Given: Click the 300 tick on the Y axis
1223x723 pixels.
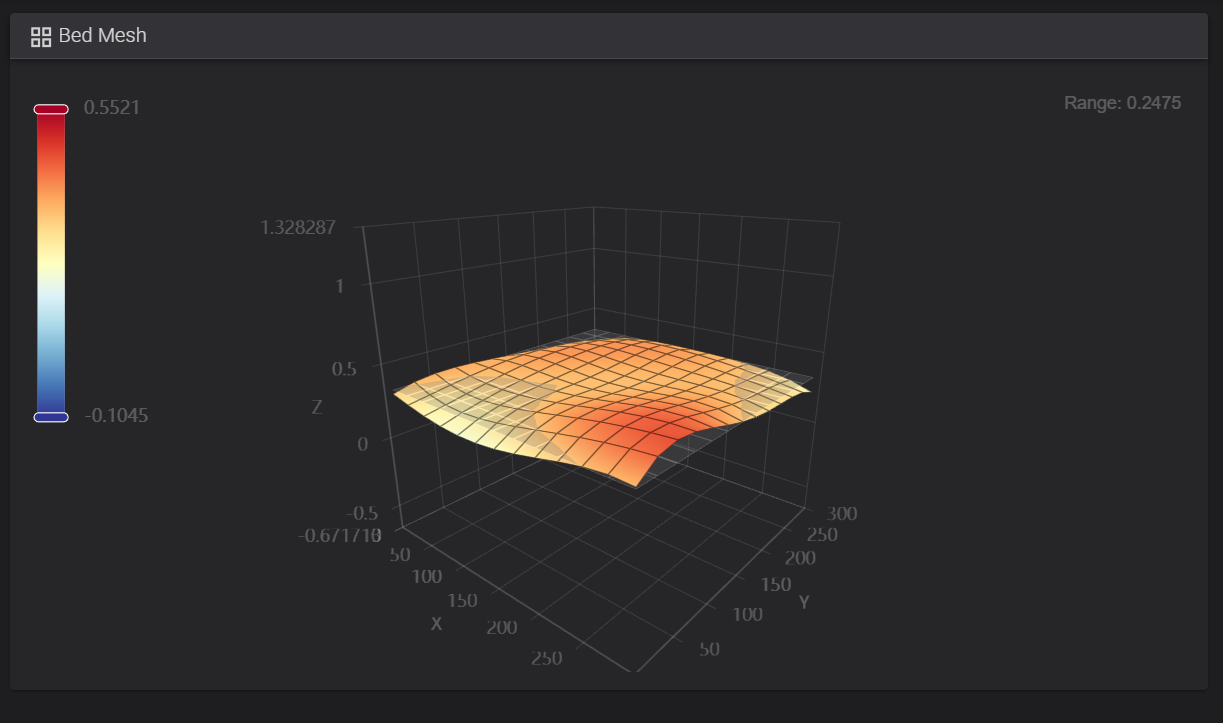Looking at the screenshot, I should coord(843,514).
